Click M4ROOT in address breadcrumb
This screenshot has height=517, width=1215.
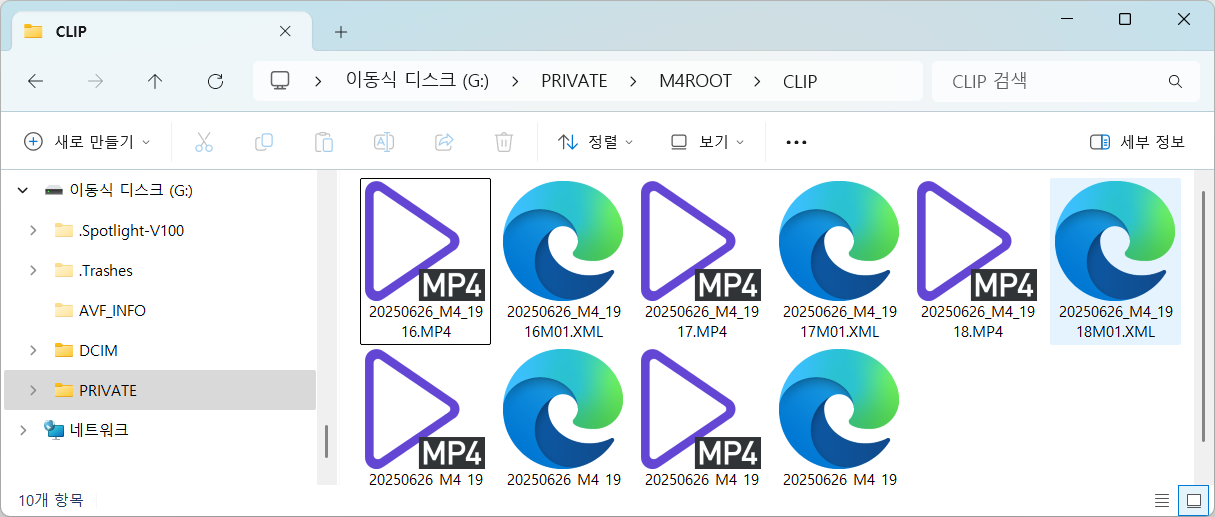tap(695, 81)
